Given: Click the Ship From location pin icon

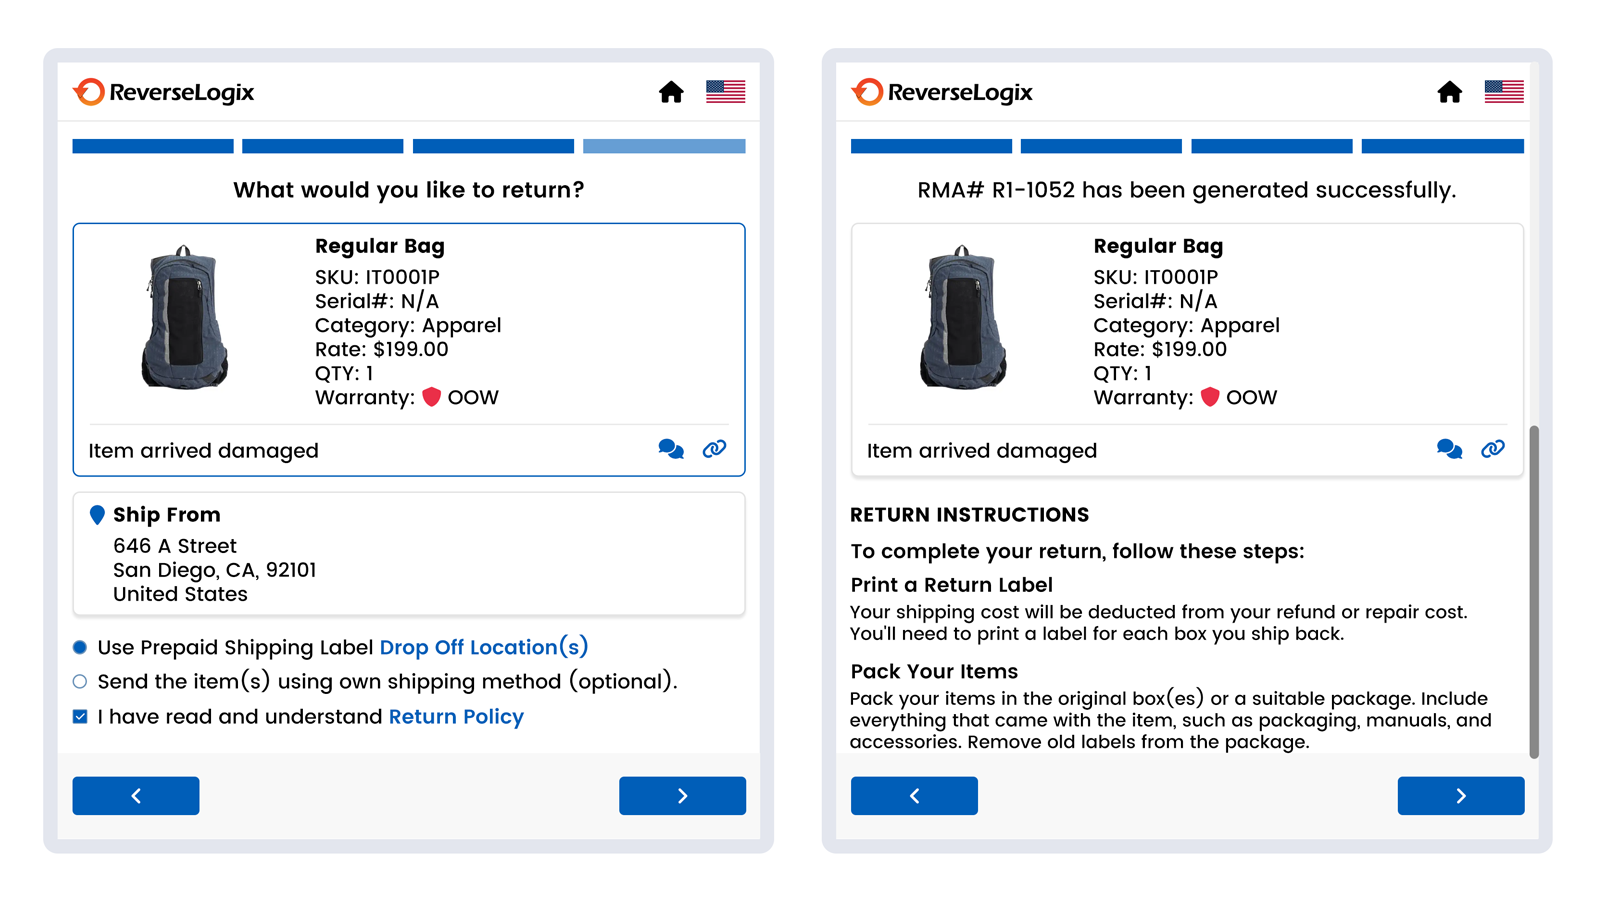Looking at the screenshot, I should coord(97,515).
